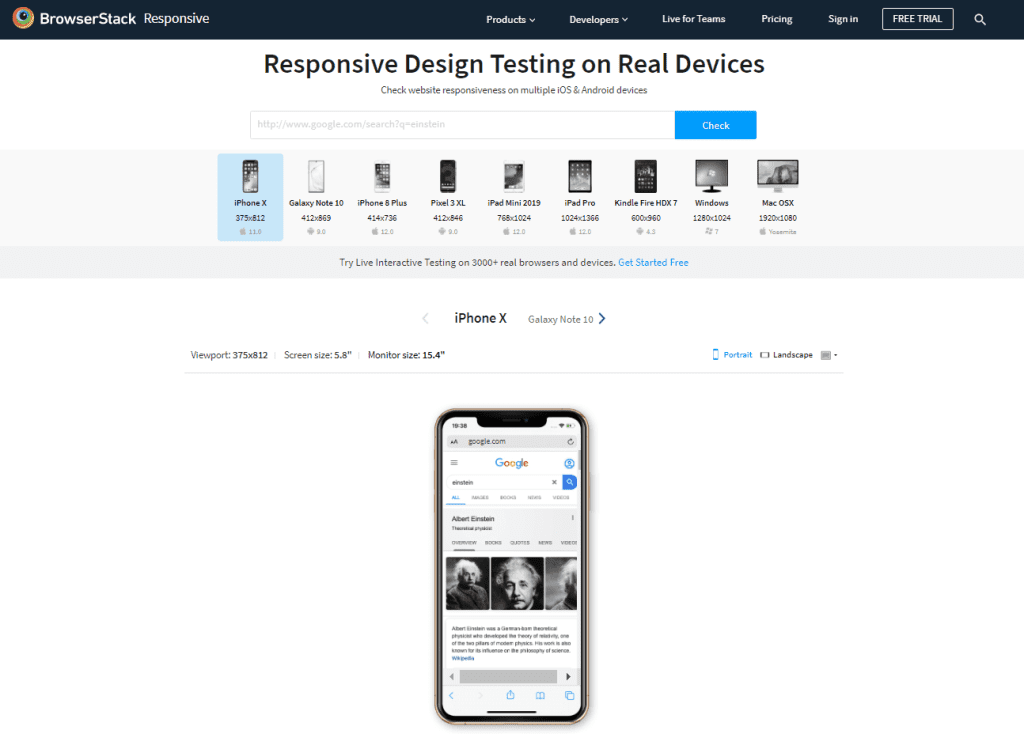Open the BOOKS tab in Google preview
1024x734 pixels.
coord(508,498)
